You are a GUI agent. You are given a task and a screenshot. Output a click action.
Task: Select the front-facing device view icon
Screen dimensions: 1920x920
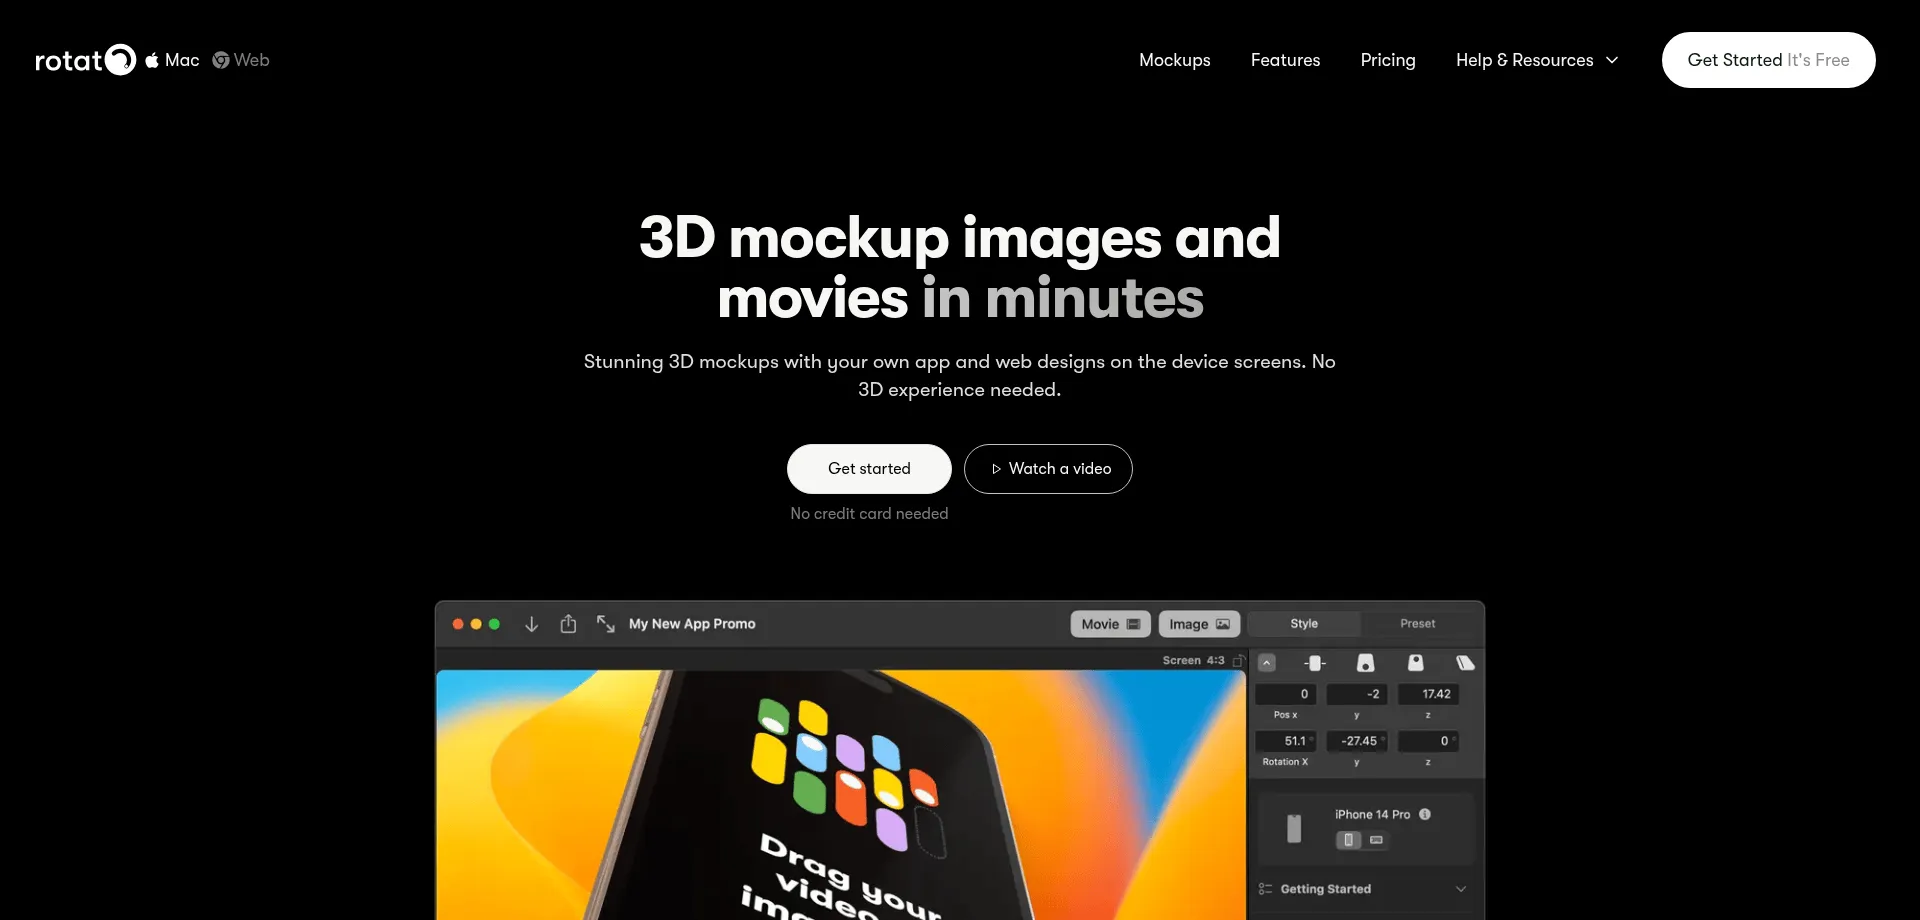(1315, 663)
